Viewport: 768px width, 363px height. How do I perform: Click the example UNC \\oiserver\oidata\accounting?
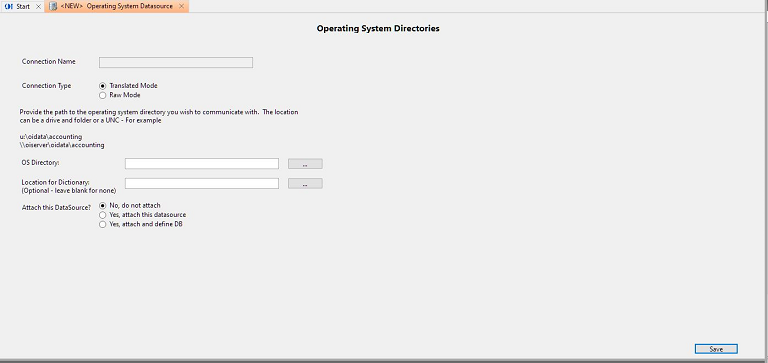(x=62, y=145)
